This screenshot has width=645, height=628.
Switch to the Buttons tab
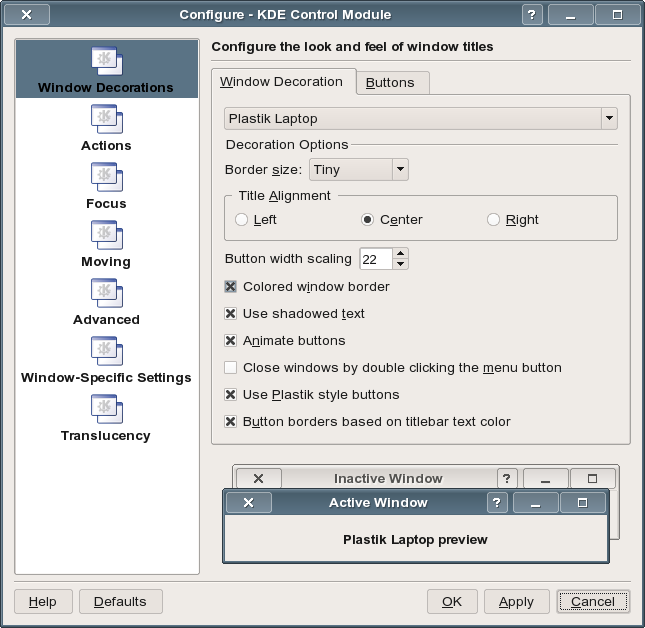392,83
